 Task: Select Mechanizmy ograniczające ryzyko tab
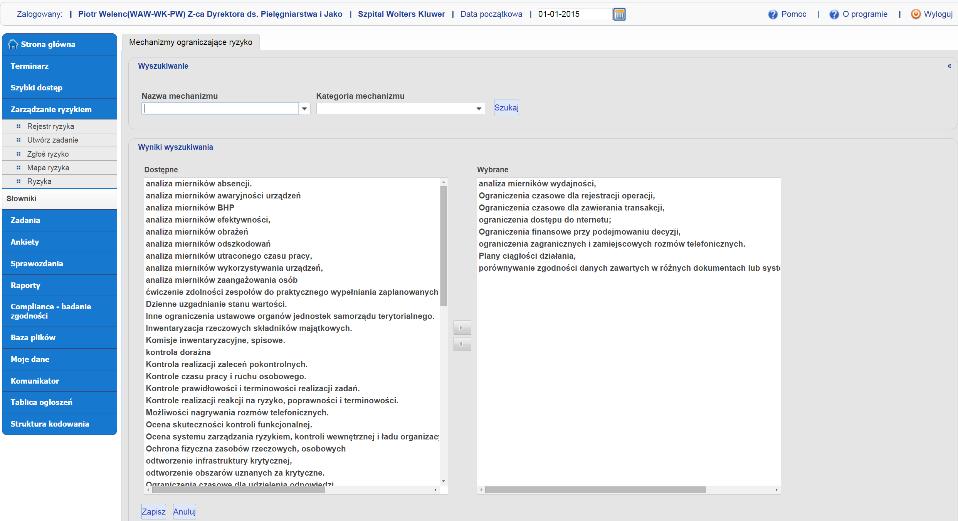pyautogui.click(x=191, y=42)
